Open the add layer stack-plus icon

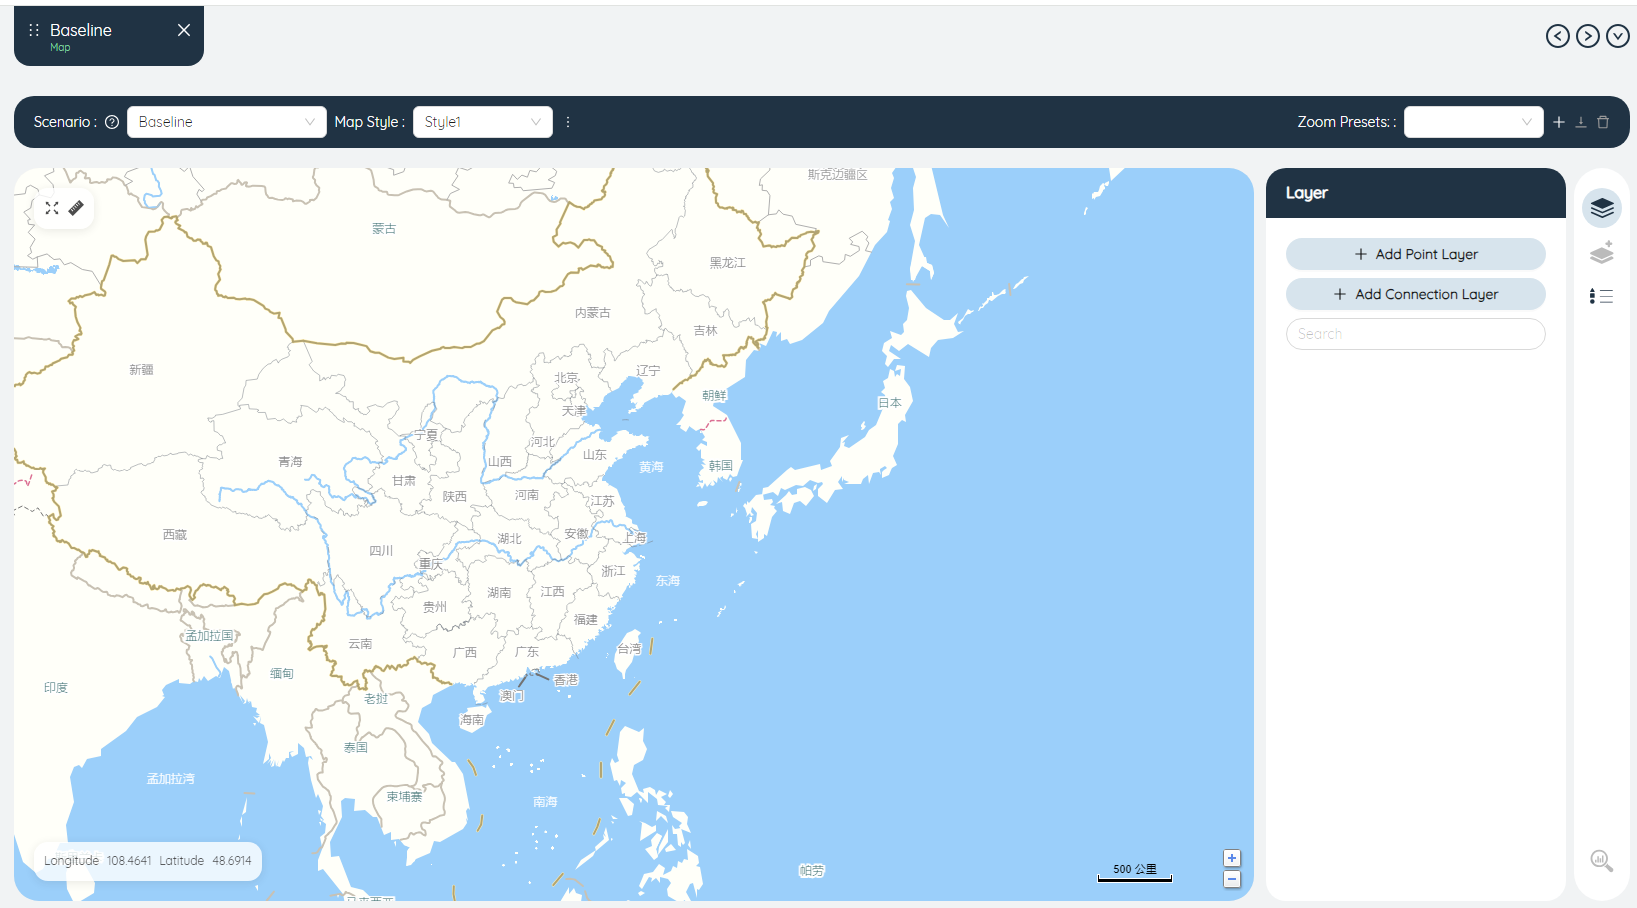[x=1602, y=252]
